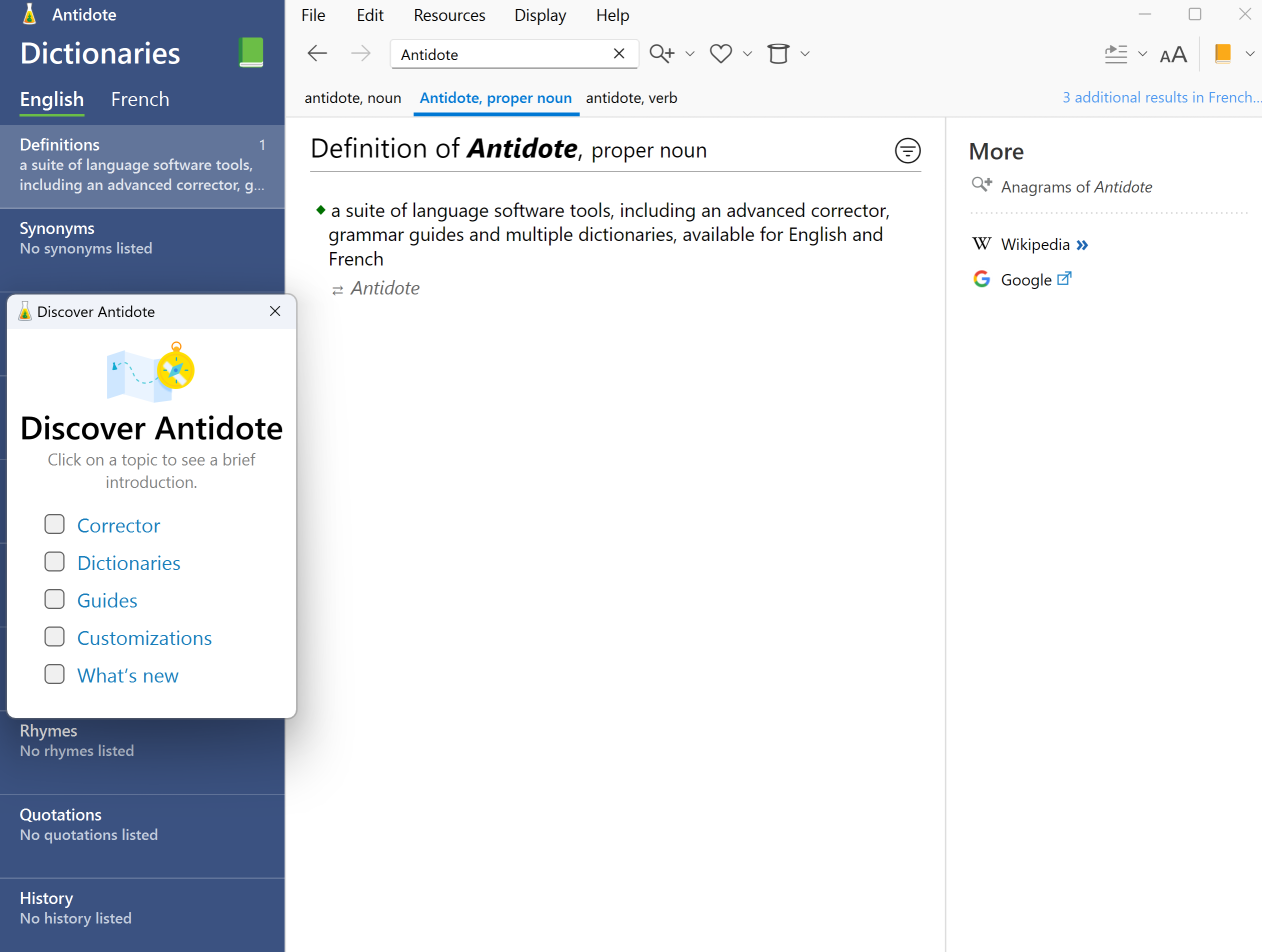Image resolution: width=1262 pixels, height=952 pixels.
Task: Click the heart favorites icon
Action: point(720,54)
